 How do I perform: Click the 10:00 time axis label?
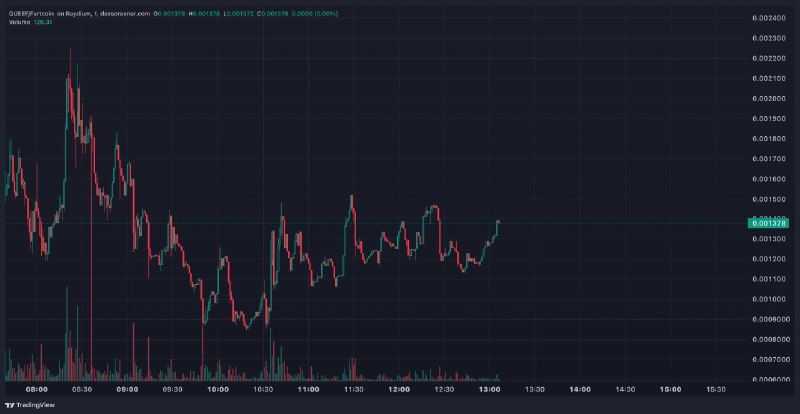pyautogui.click(x=218, y=389)
